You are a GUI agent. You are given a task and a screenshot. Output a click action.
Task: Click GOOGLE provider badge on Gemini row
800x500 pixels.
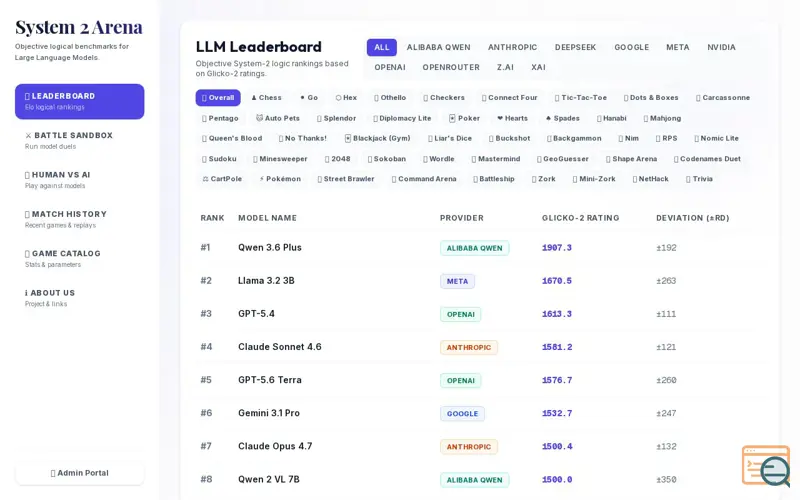462,414
